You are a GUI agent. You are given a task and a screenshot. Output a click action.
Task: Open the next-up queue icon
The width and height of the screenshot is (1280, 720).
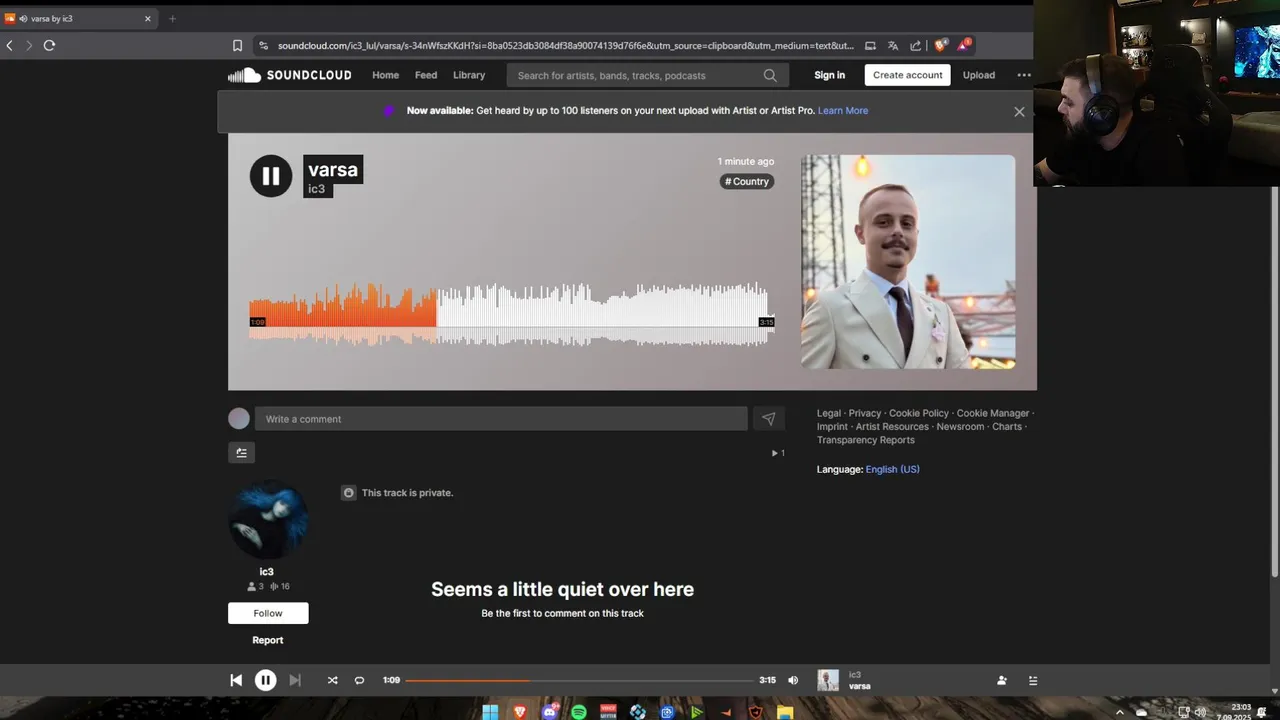pyautogui.click(x=1033, y=680)
